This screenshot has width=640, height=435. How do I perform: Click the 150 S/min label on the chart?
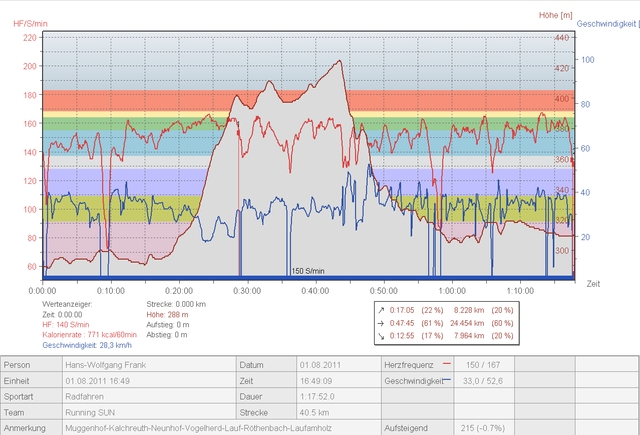pos(309,271)
